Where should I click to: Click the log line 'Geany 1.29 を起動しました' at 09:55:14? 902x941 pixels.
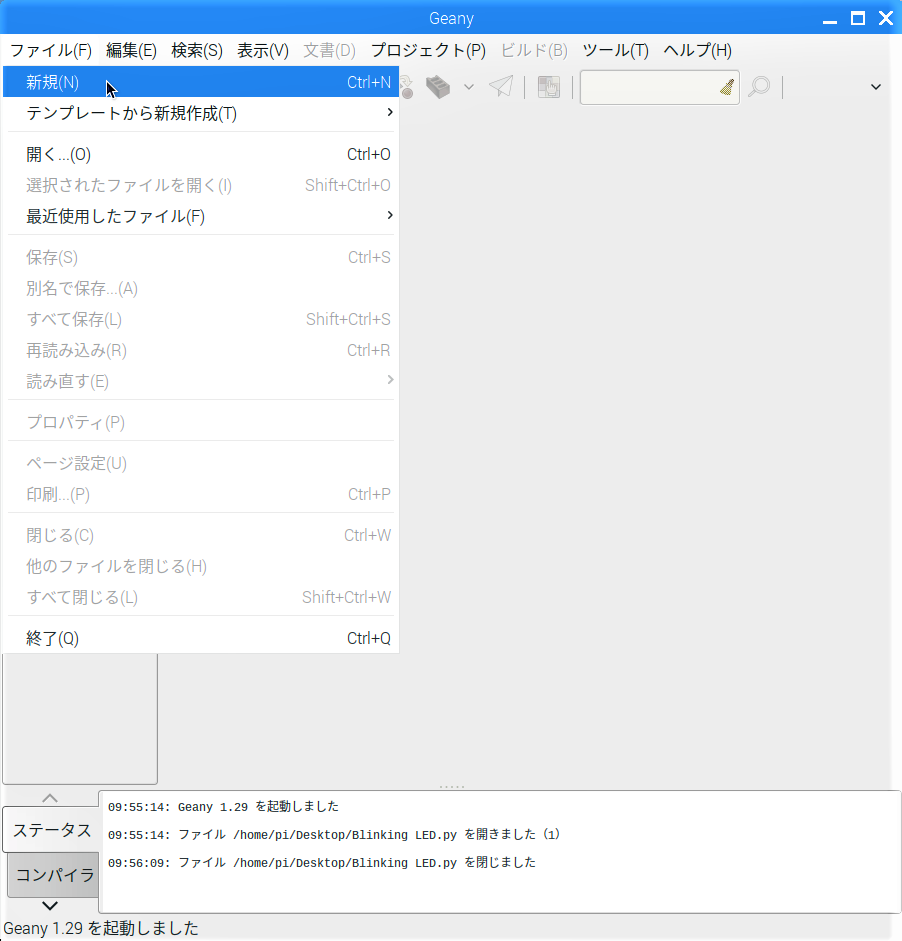[223, 807]
